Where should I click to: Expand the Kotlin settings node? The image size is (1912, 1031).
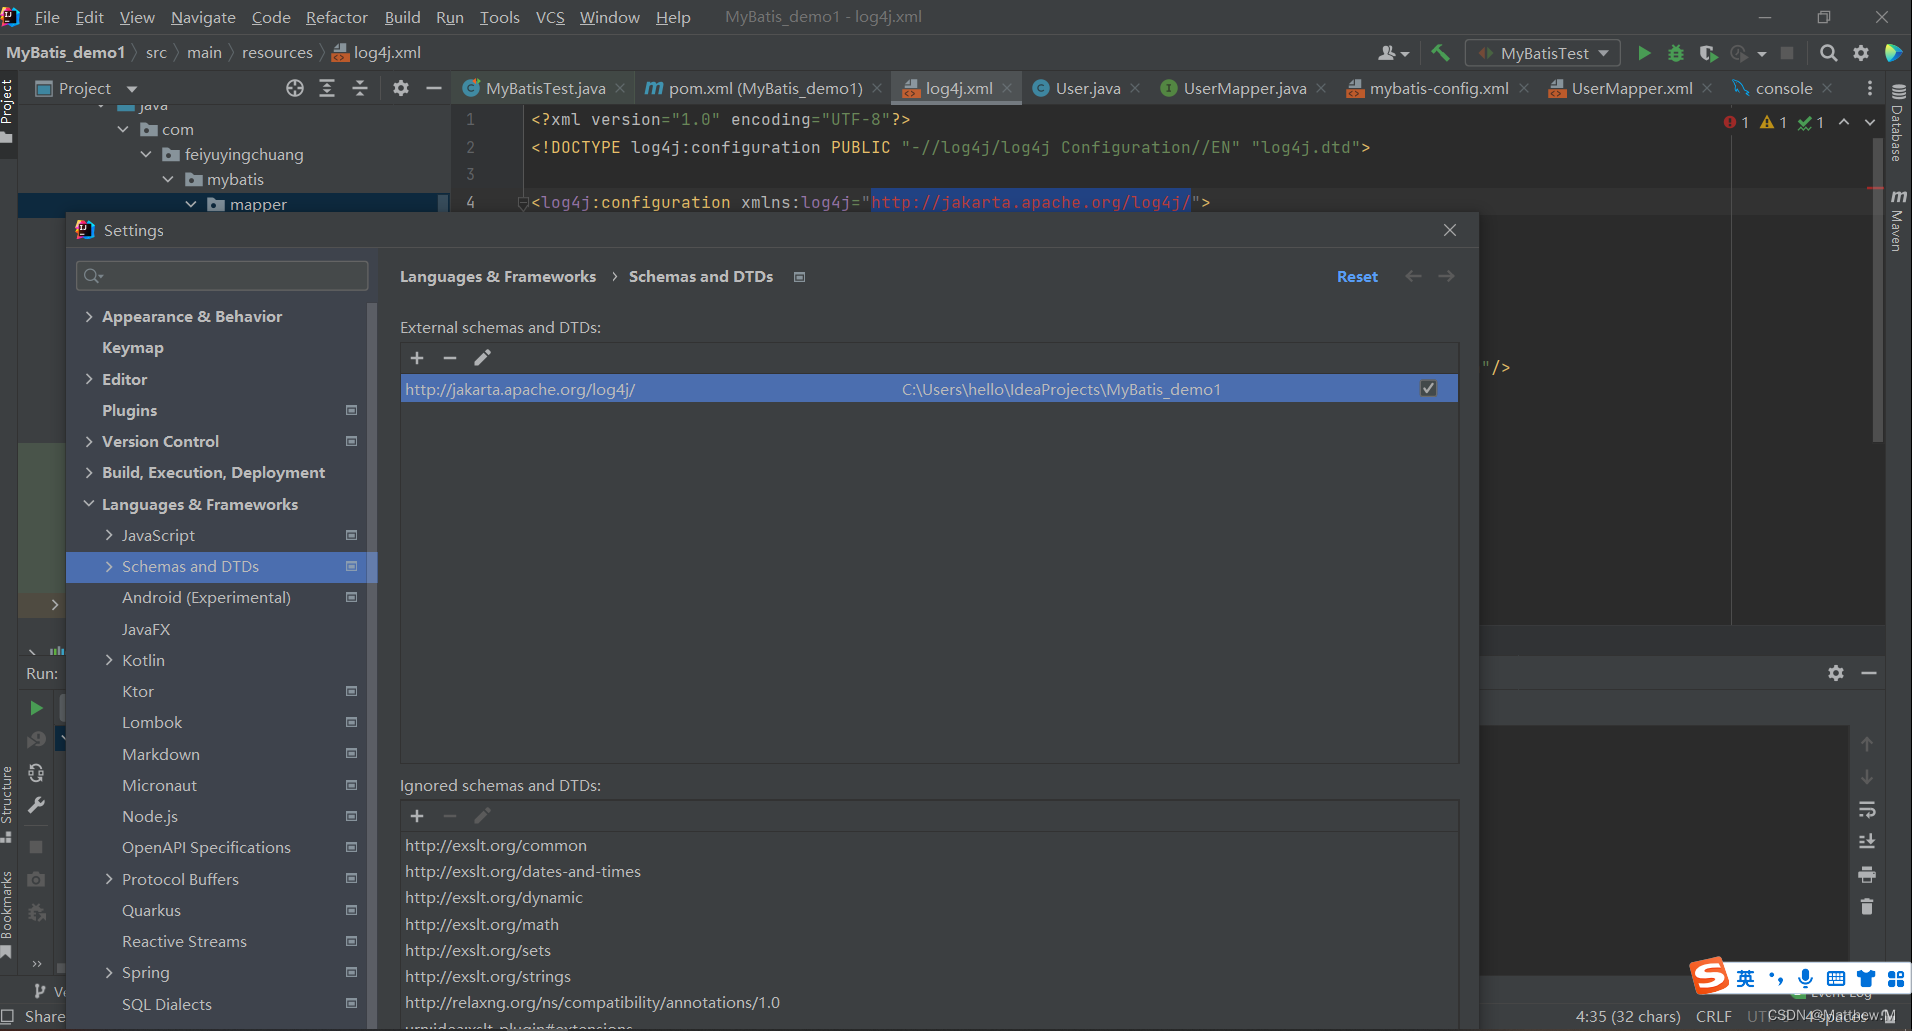[x=109, y=660]
